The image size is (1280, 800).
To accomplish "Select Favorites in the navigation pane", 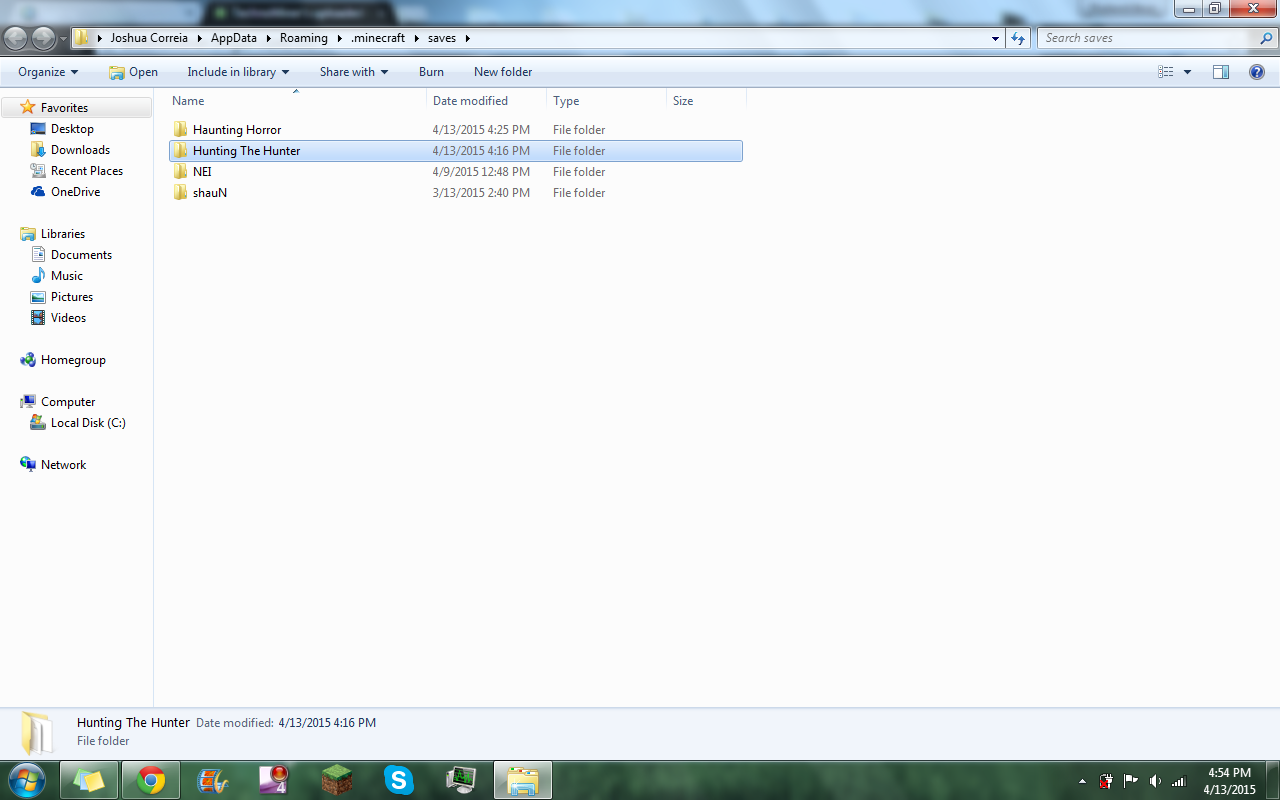I will (x=64, y=108).
